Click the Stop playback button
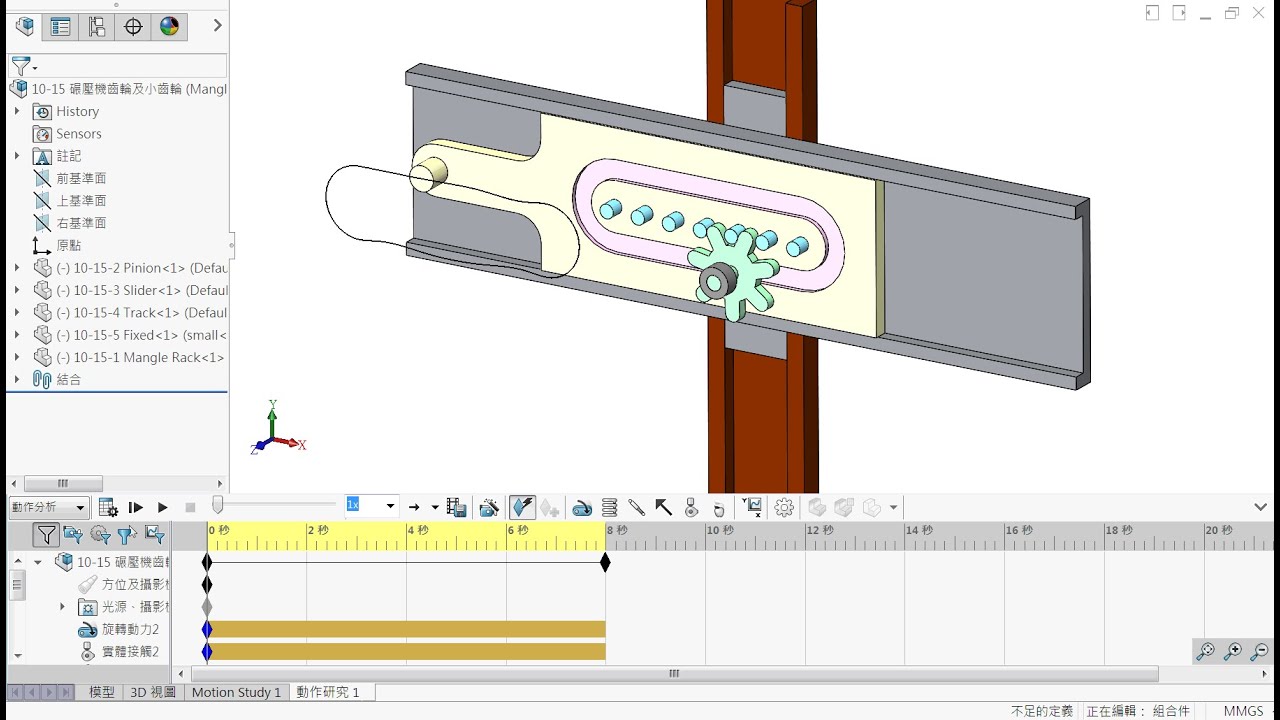Image resolution: width=1280 pixels, height=720 pixels. pyautogui.click(x=190, y=508)
